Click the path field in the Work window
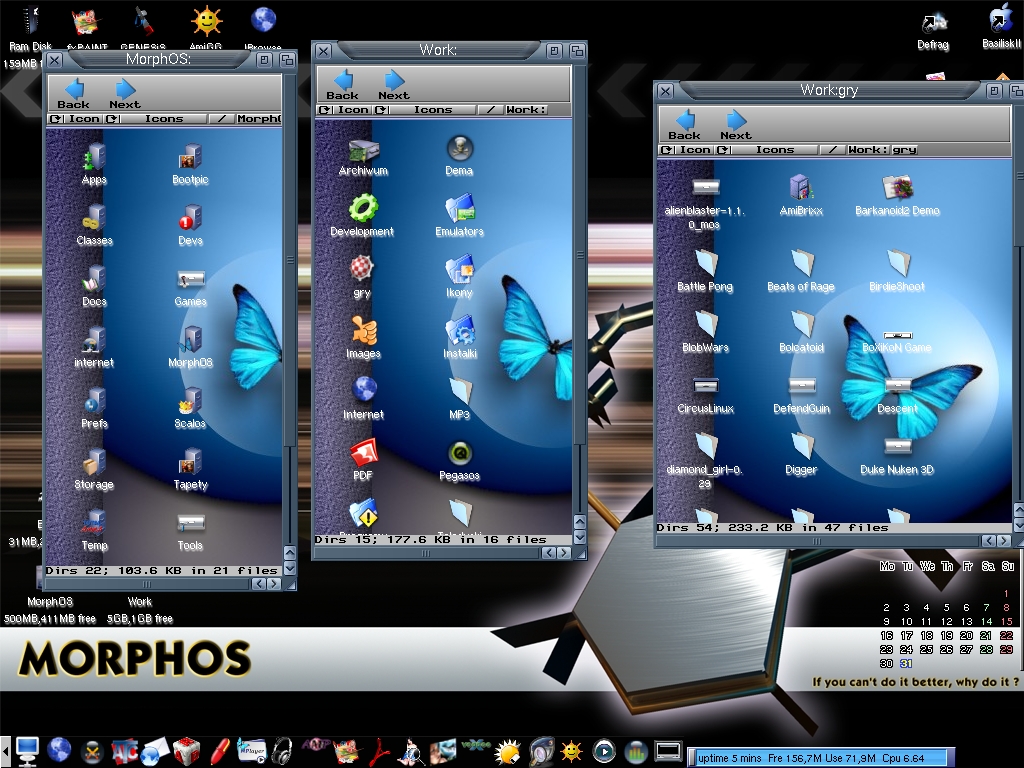This screenshot has width=1024, height=768. tap(526, 110)
